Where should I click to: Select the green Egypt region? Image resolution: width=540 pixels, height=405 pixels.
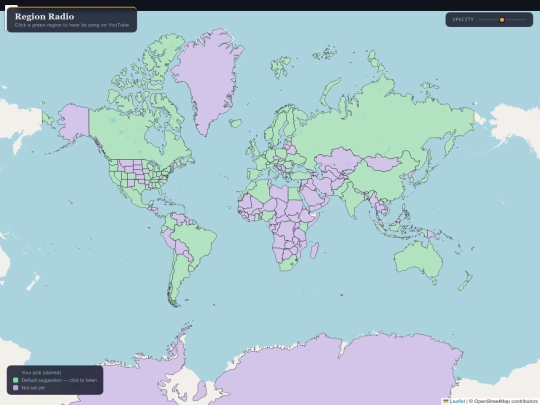click(294, 193)
